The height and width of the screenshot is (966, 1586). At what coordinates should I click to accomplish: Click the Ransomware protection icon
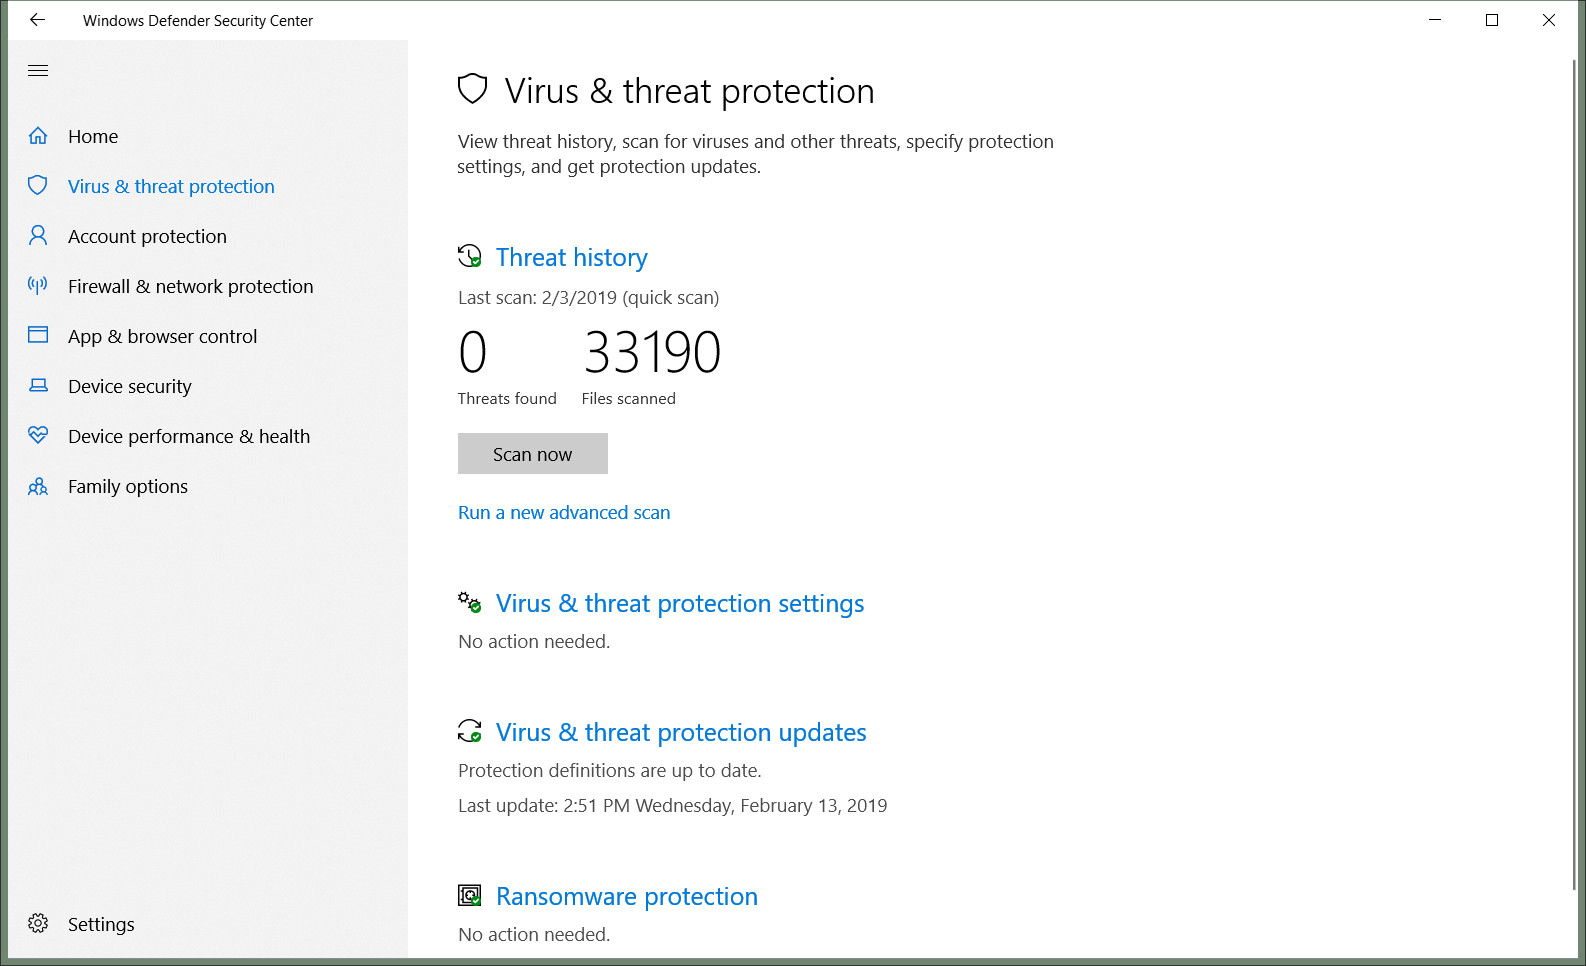(469, 895)
